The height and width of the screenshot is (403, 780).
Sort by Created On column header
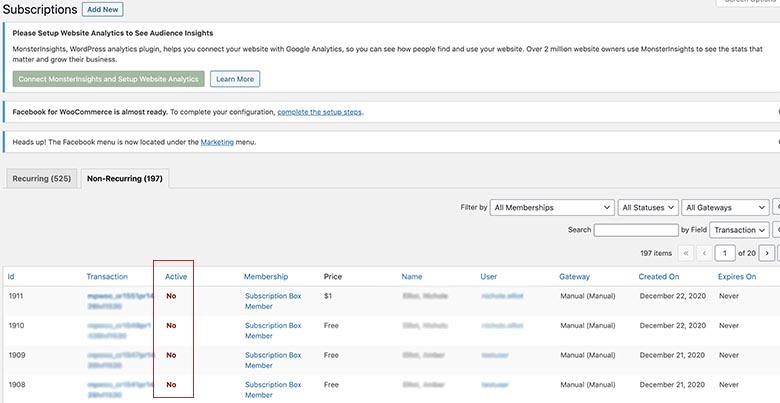pos(659,277)
